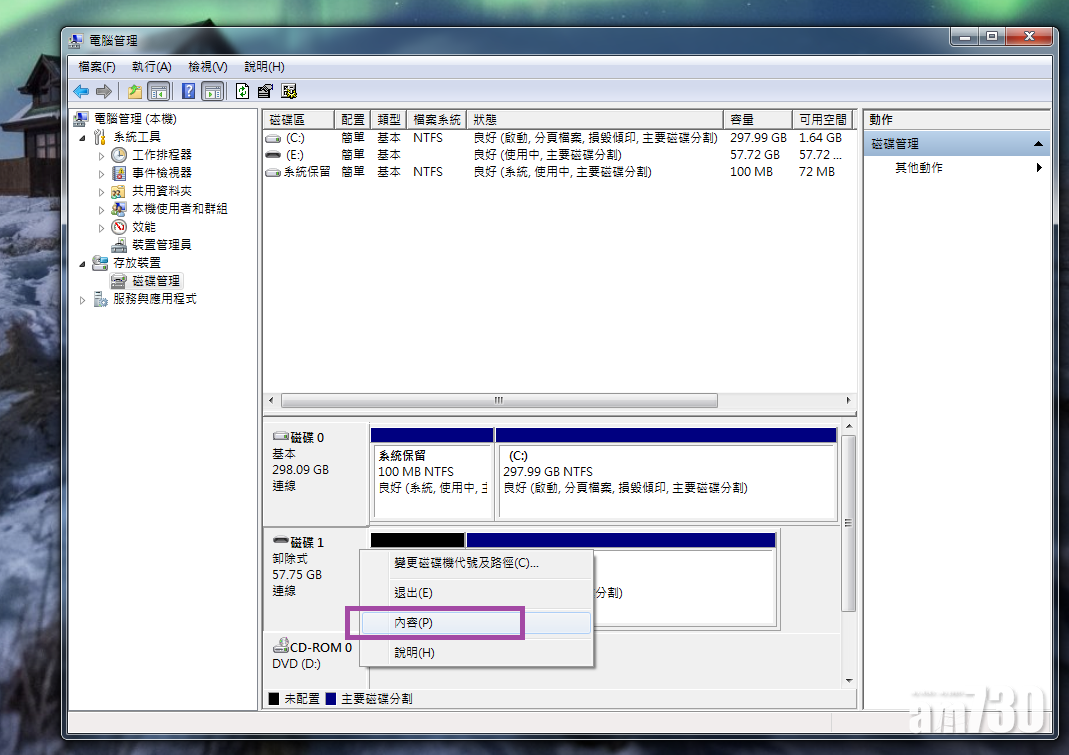Click the Up one level folder icon
This screenshot has height=755, width=1069.
pyautogui.click(x=134, y=91)
